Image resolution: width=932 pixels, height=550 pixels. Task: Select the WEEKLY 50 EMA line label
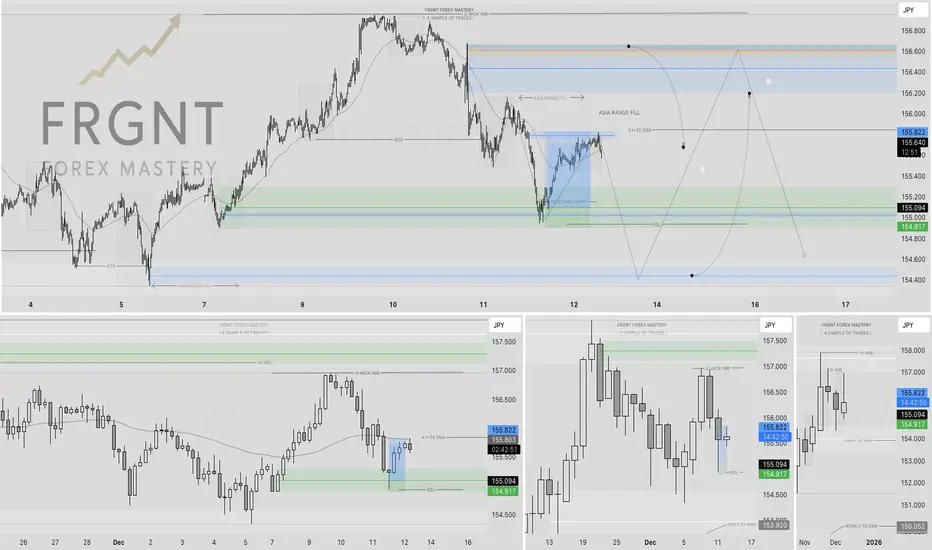861,526
